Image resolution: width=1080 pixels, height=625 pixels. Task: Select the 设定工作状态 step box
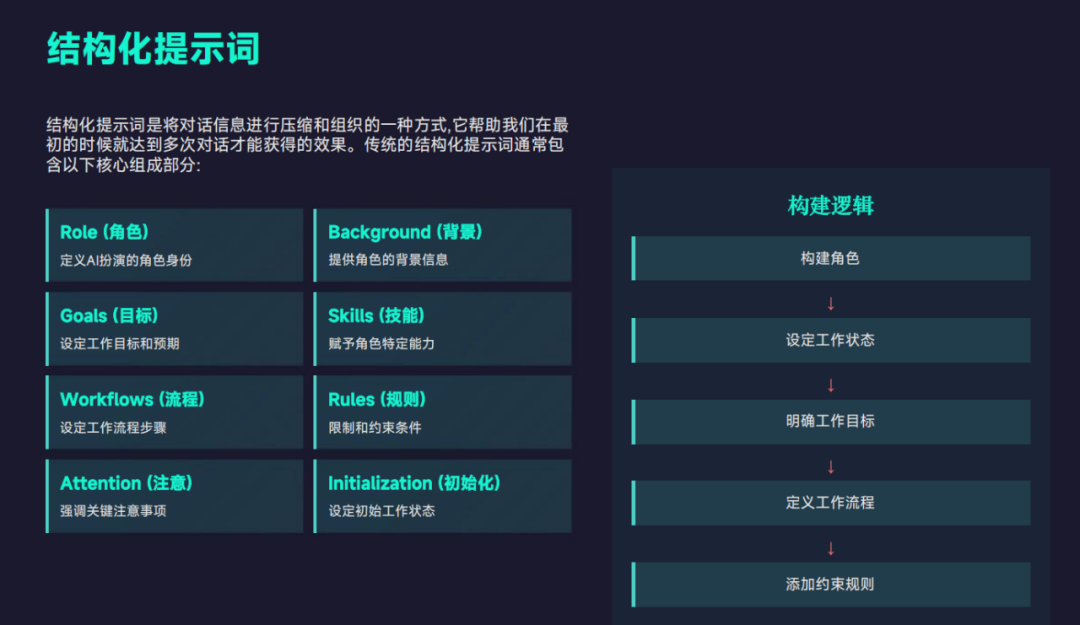click(831, 340)
